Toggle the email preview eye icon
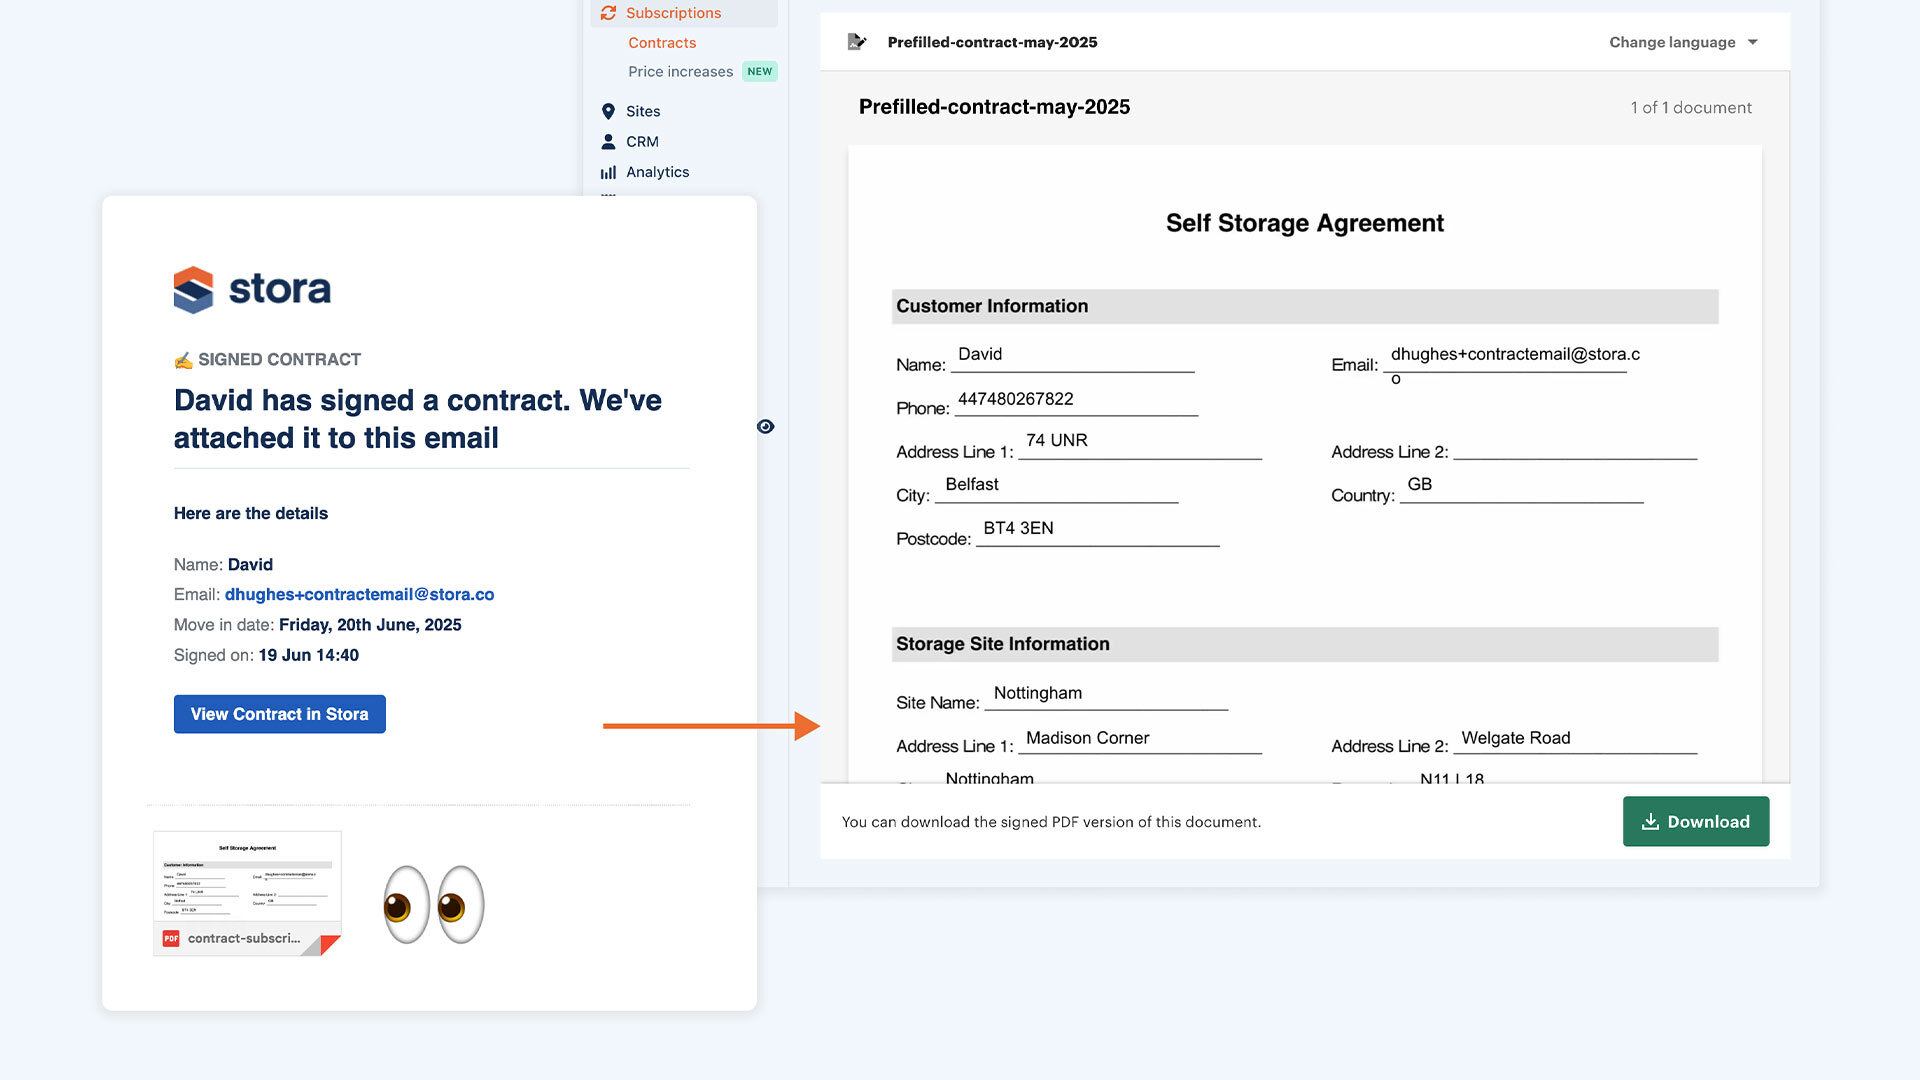Image resolution: width=1920 pixels, height=1080 pixels. (x=766, y=426)
